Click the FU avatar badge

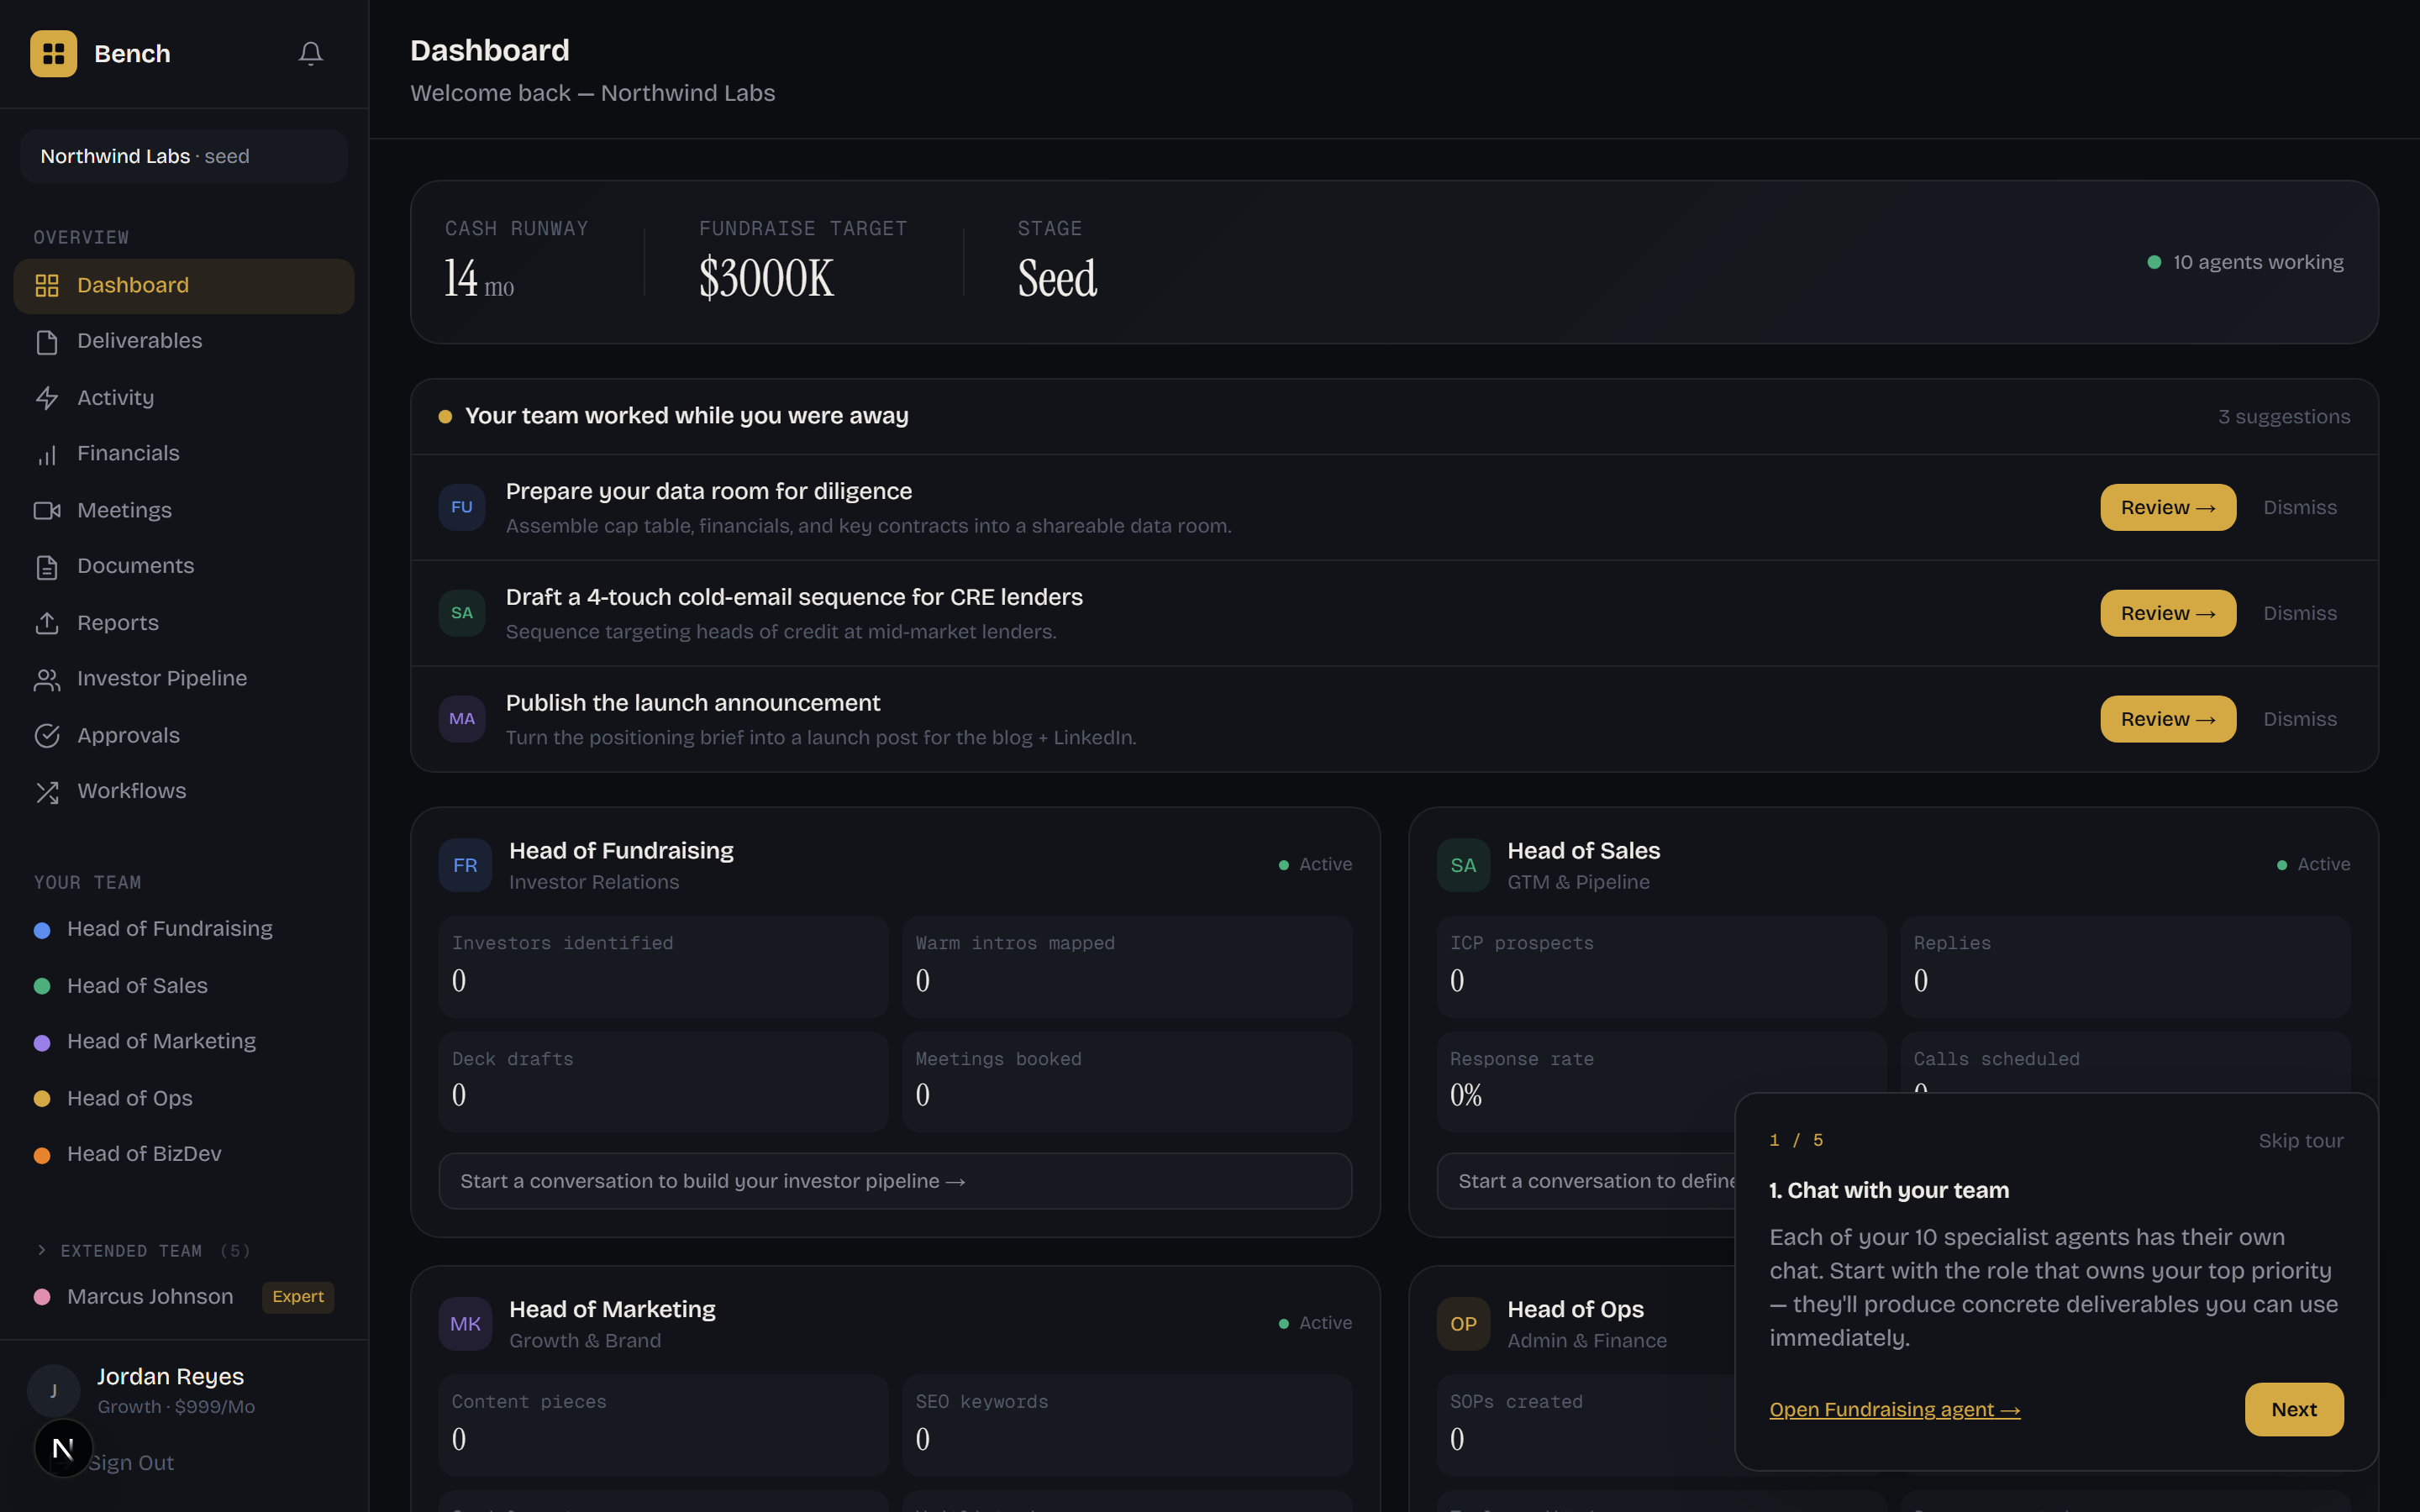[462, 507]
